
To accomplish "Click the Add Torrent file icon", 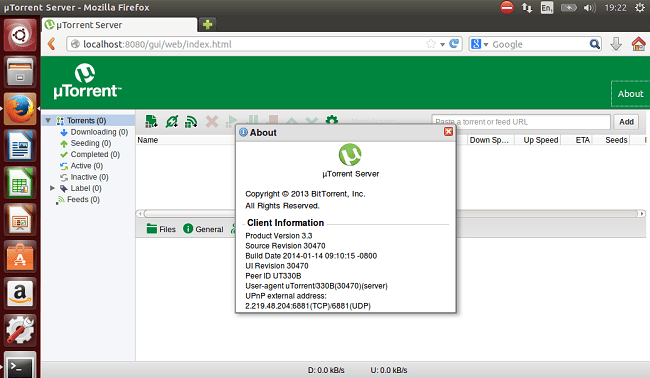I will pyautogui.click(x=151, y=121).
